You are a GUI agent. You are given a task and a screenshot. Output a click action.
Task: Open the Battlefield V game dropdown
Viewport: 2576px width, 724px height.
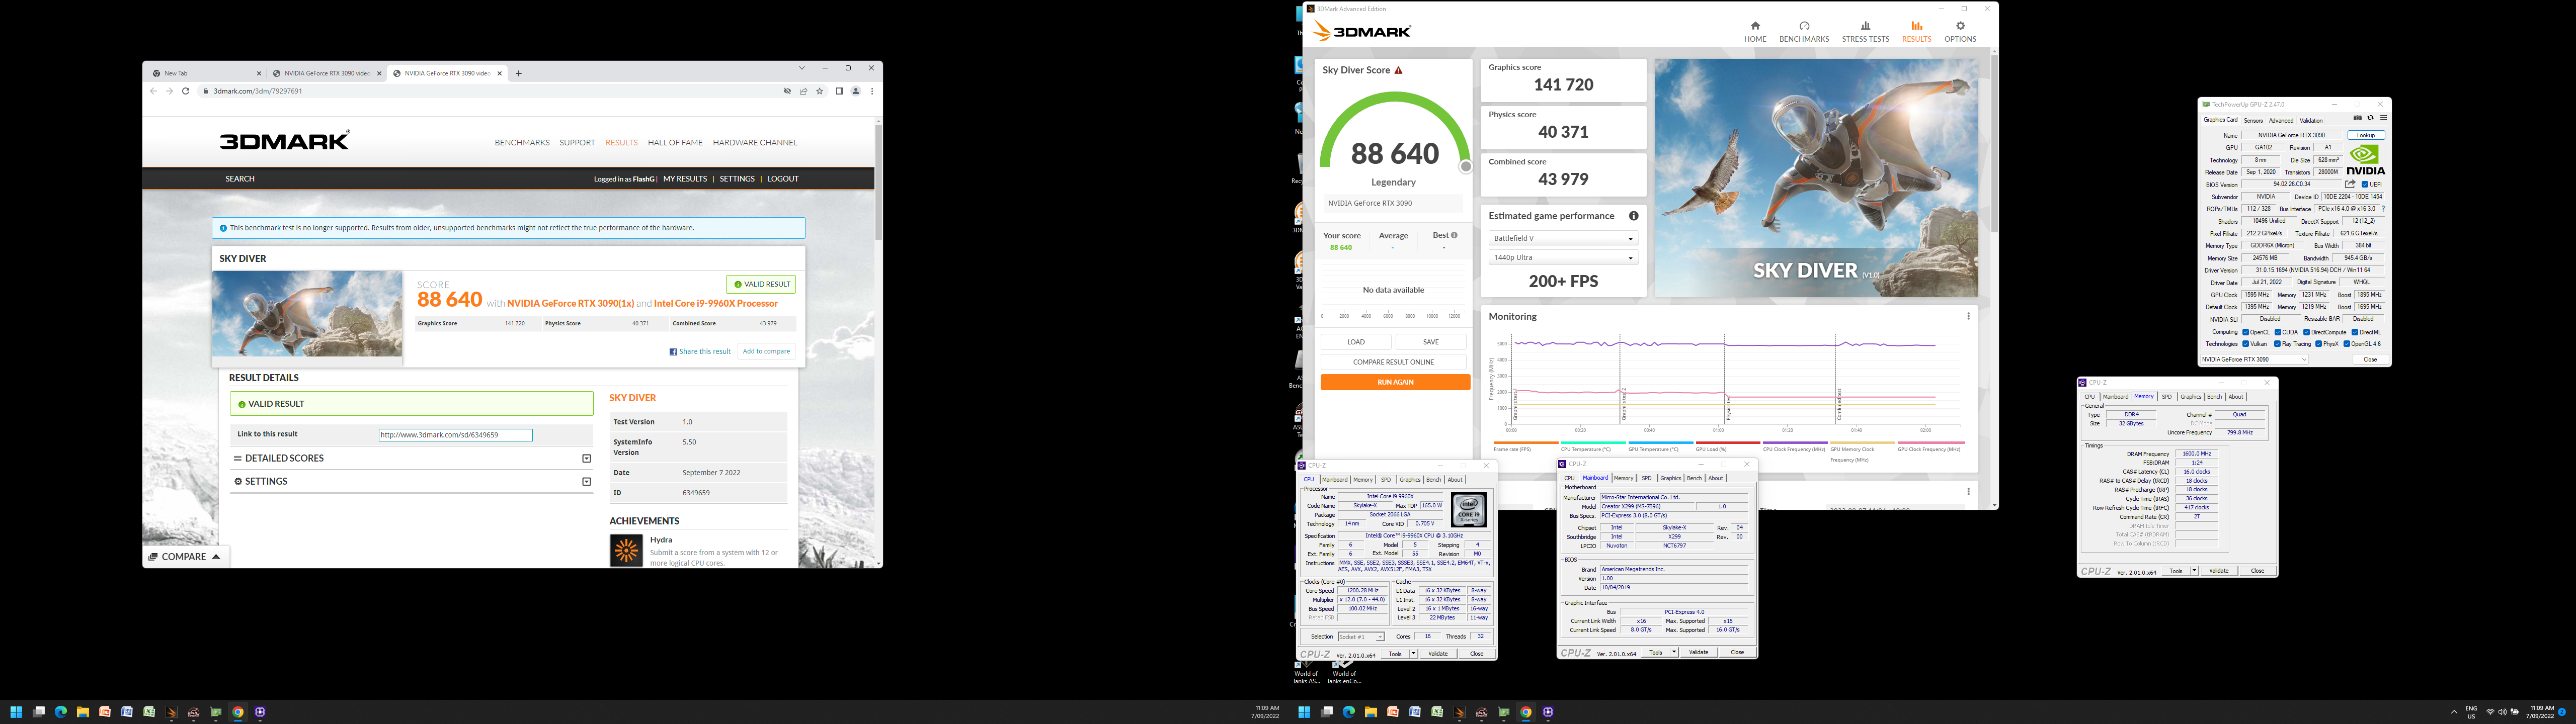click(x=1563, y=238)
